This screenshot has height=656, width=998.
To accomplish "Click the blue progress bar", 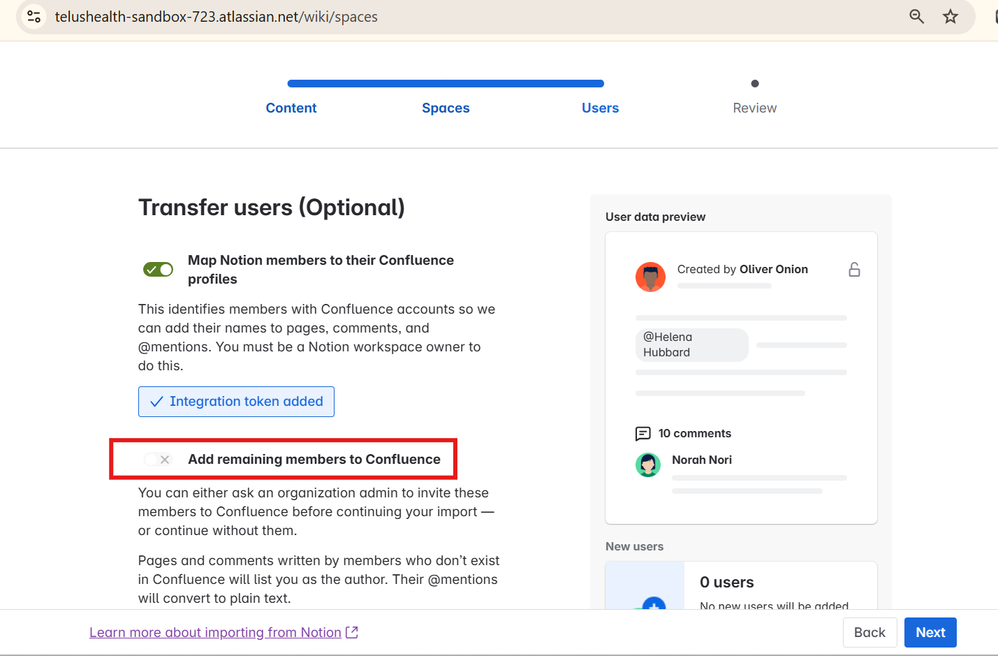I will point(446,83).
